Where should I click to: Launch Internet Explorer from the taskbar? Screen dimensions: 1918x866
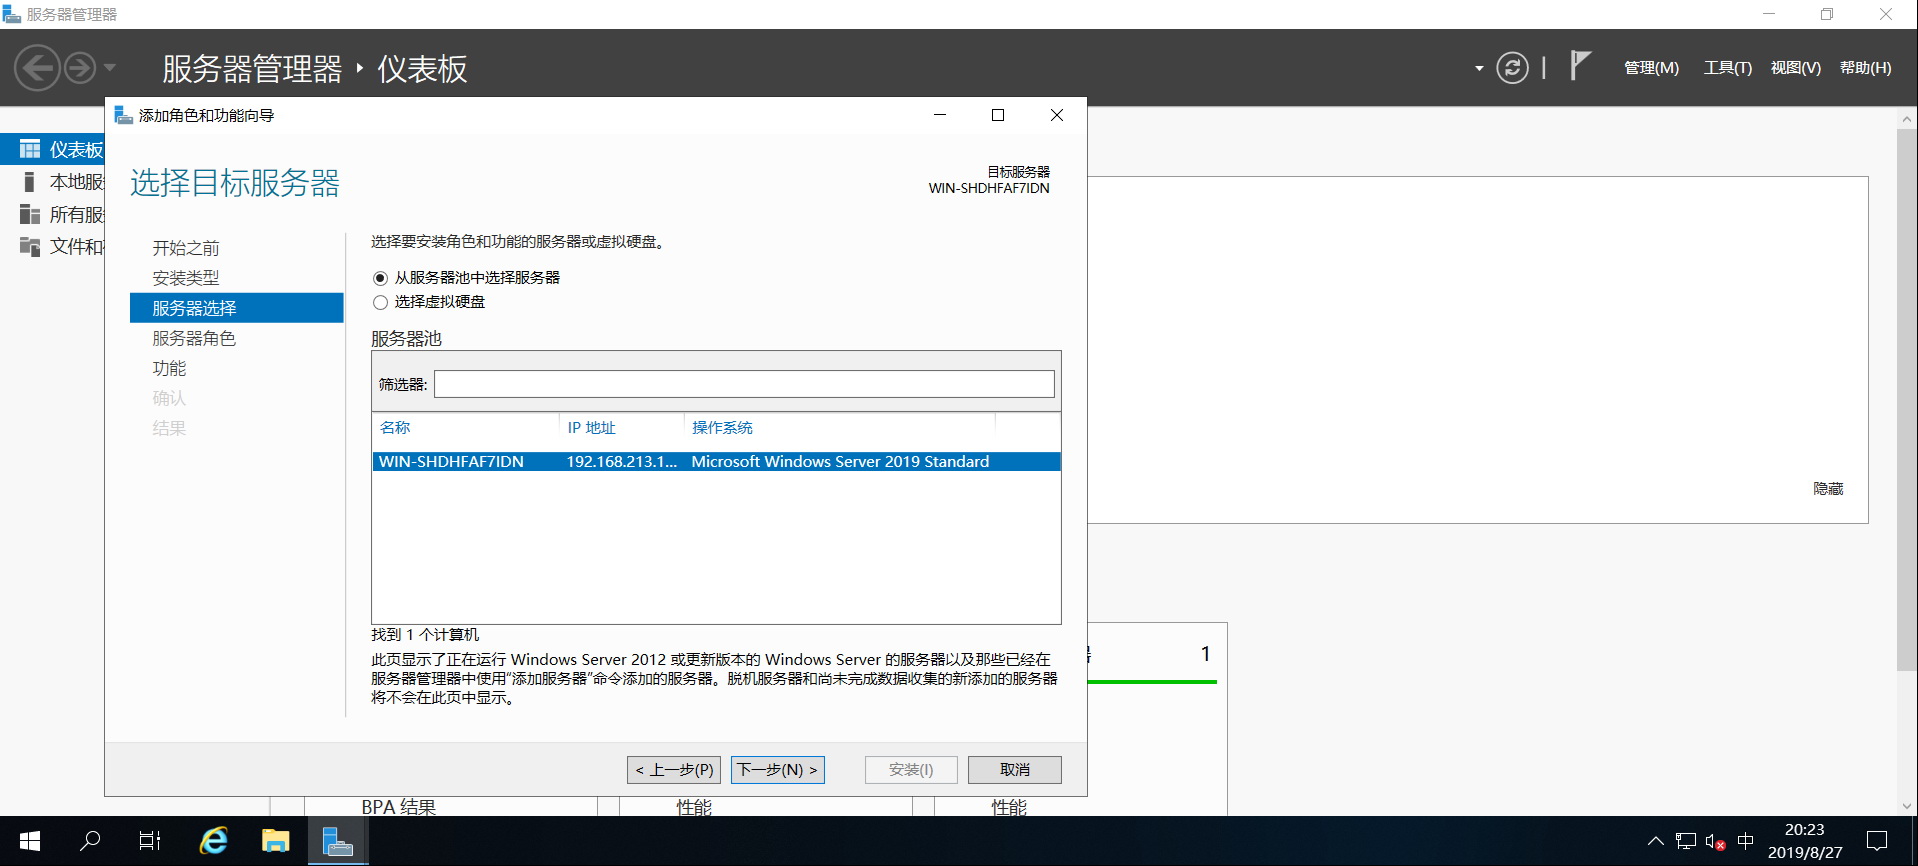pyautogui.click(x=213, y=841)
